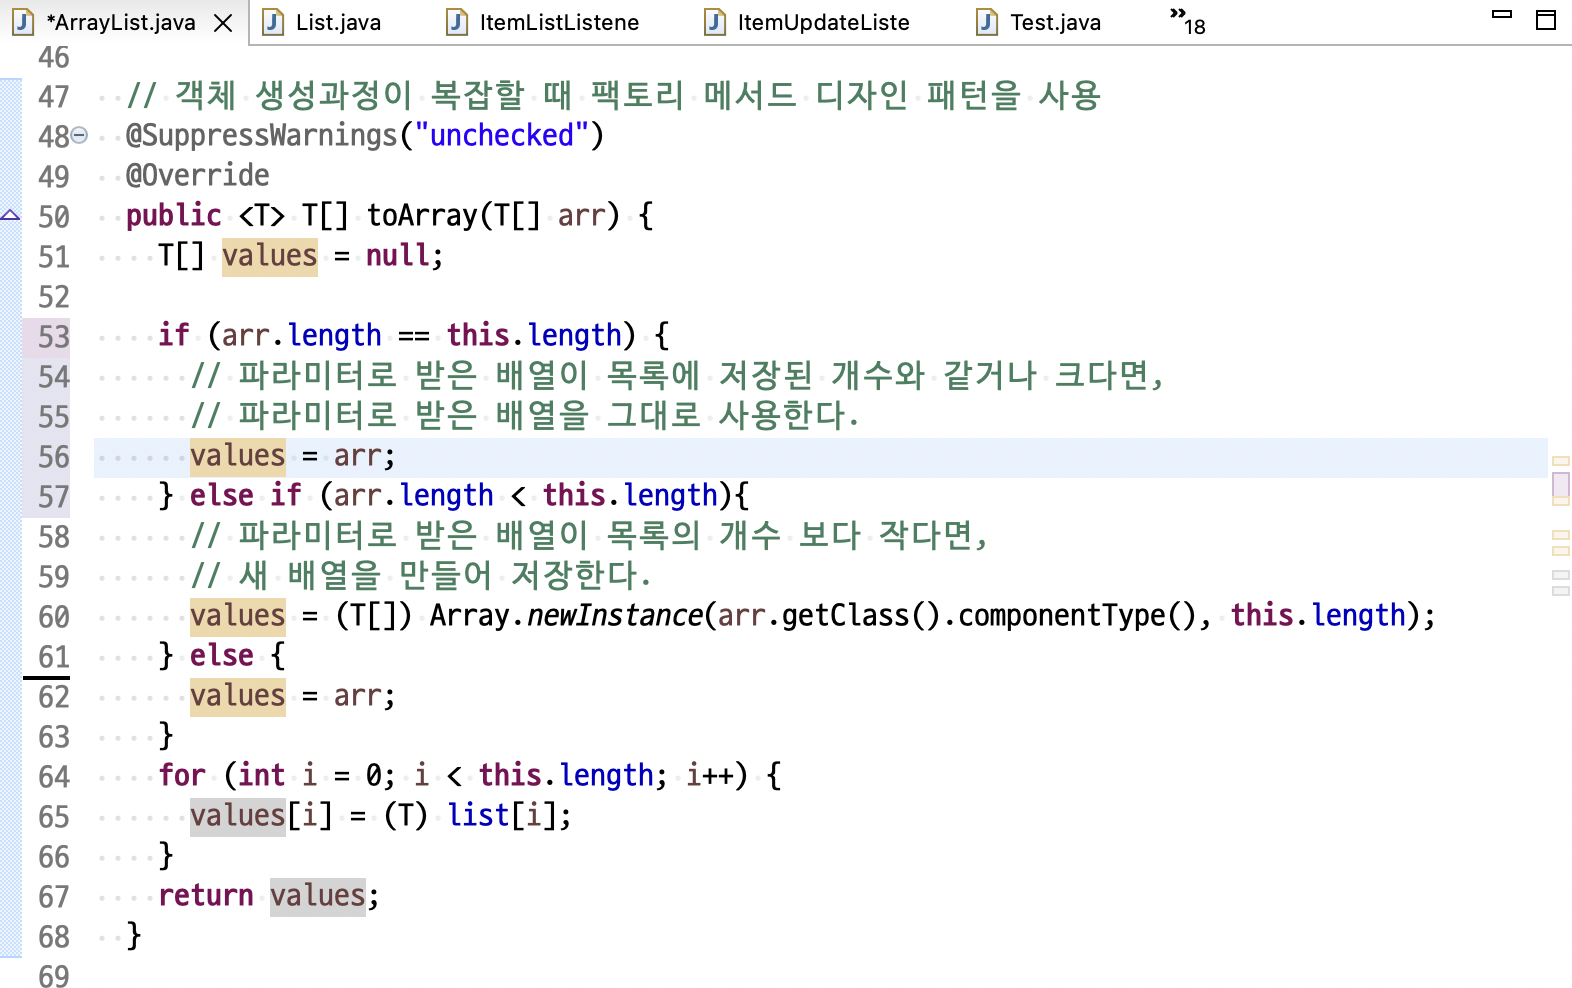
Task: Place cursor on "toArray" method name
Action: [x=422, y=215]
